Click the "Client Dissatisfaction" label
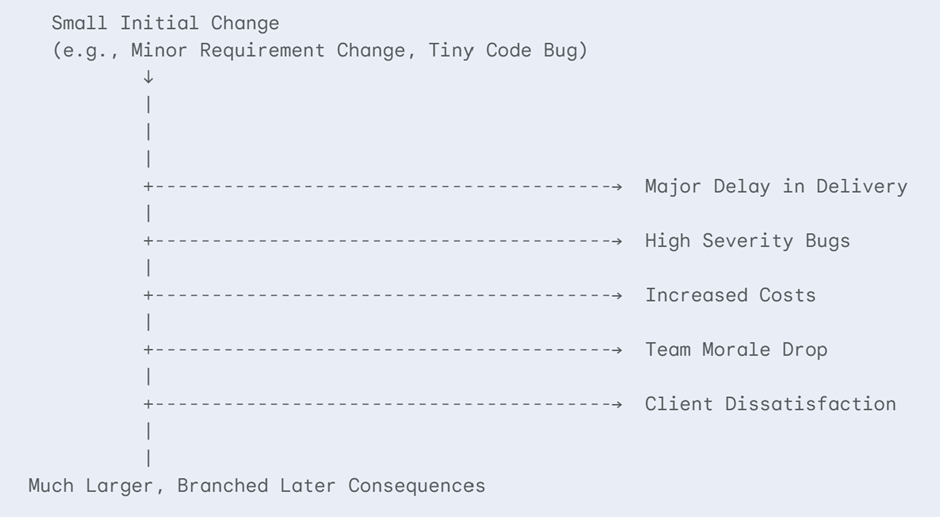Image resolution: width=940 pixels, height=517 pixels. click(x=770, y=404)
